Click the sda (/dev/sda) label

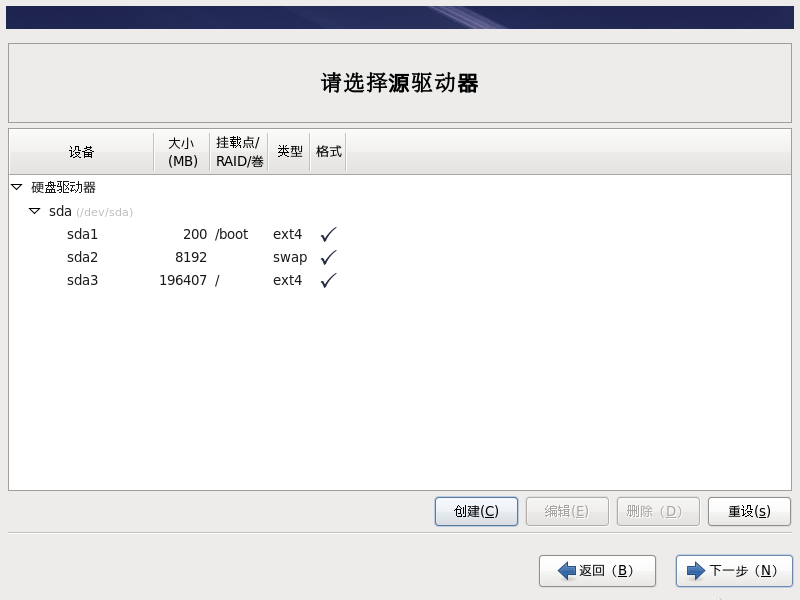click(x=91, y=211)
